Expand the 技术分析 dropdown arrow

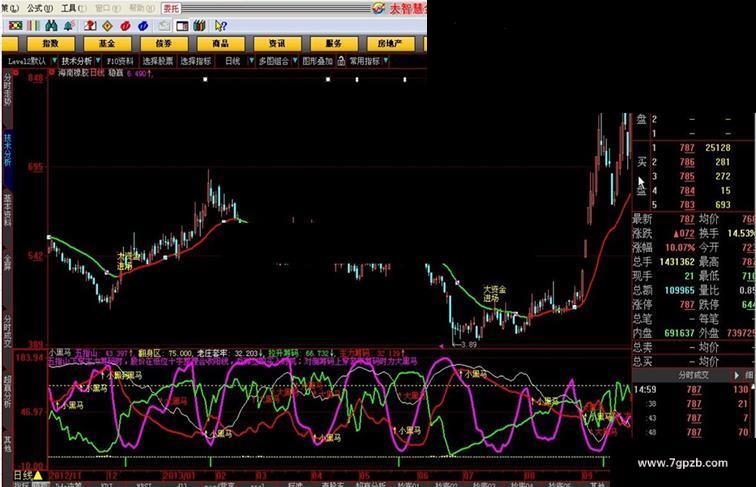[98, 61]
